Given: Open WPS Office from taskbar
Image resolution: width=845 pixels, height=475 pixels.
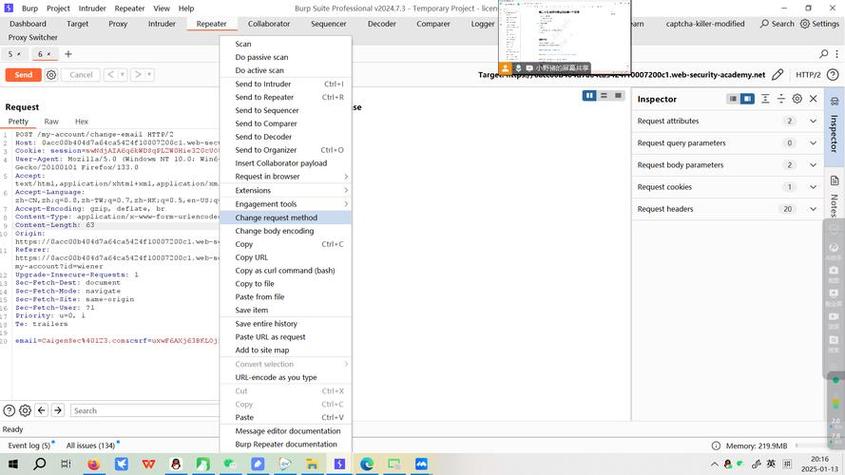Looking at the screenshot, I should pos(149,464).
